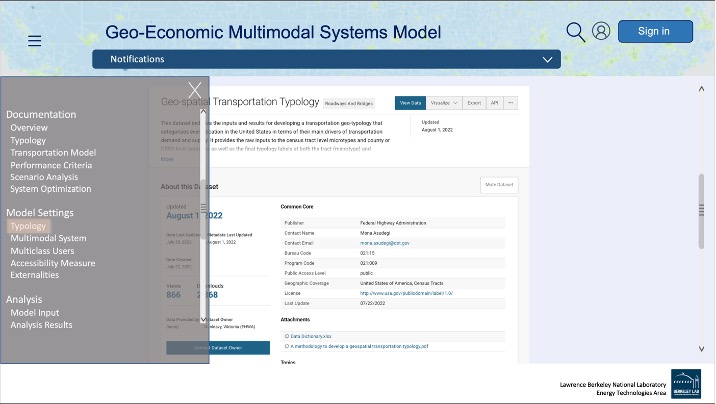The width and height of the screenshot is (716, 404).
Task: Click the side panel scroll up arrow
Action: 203,111
